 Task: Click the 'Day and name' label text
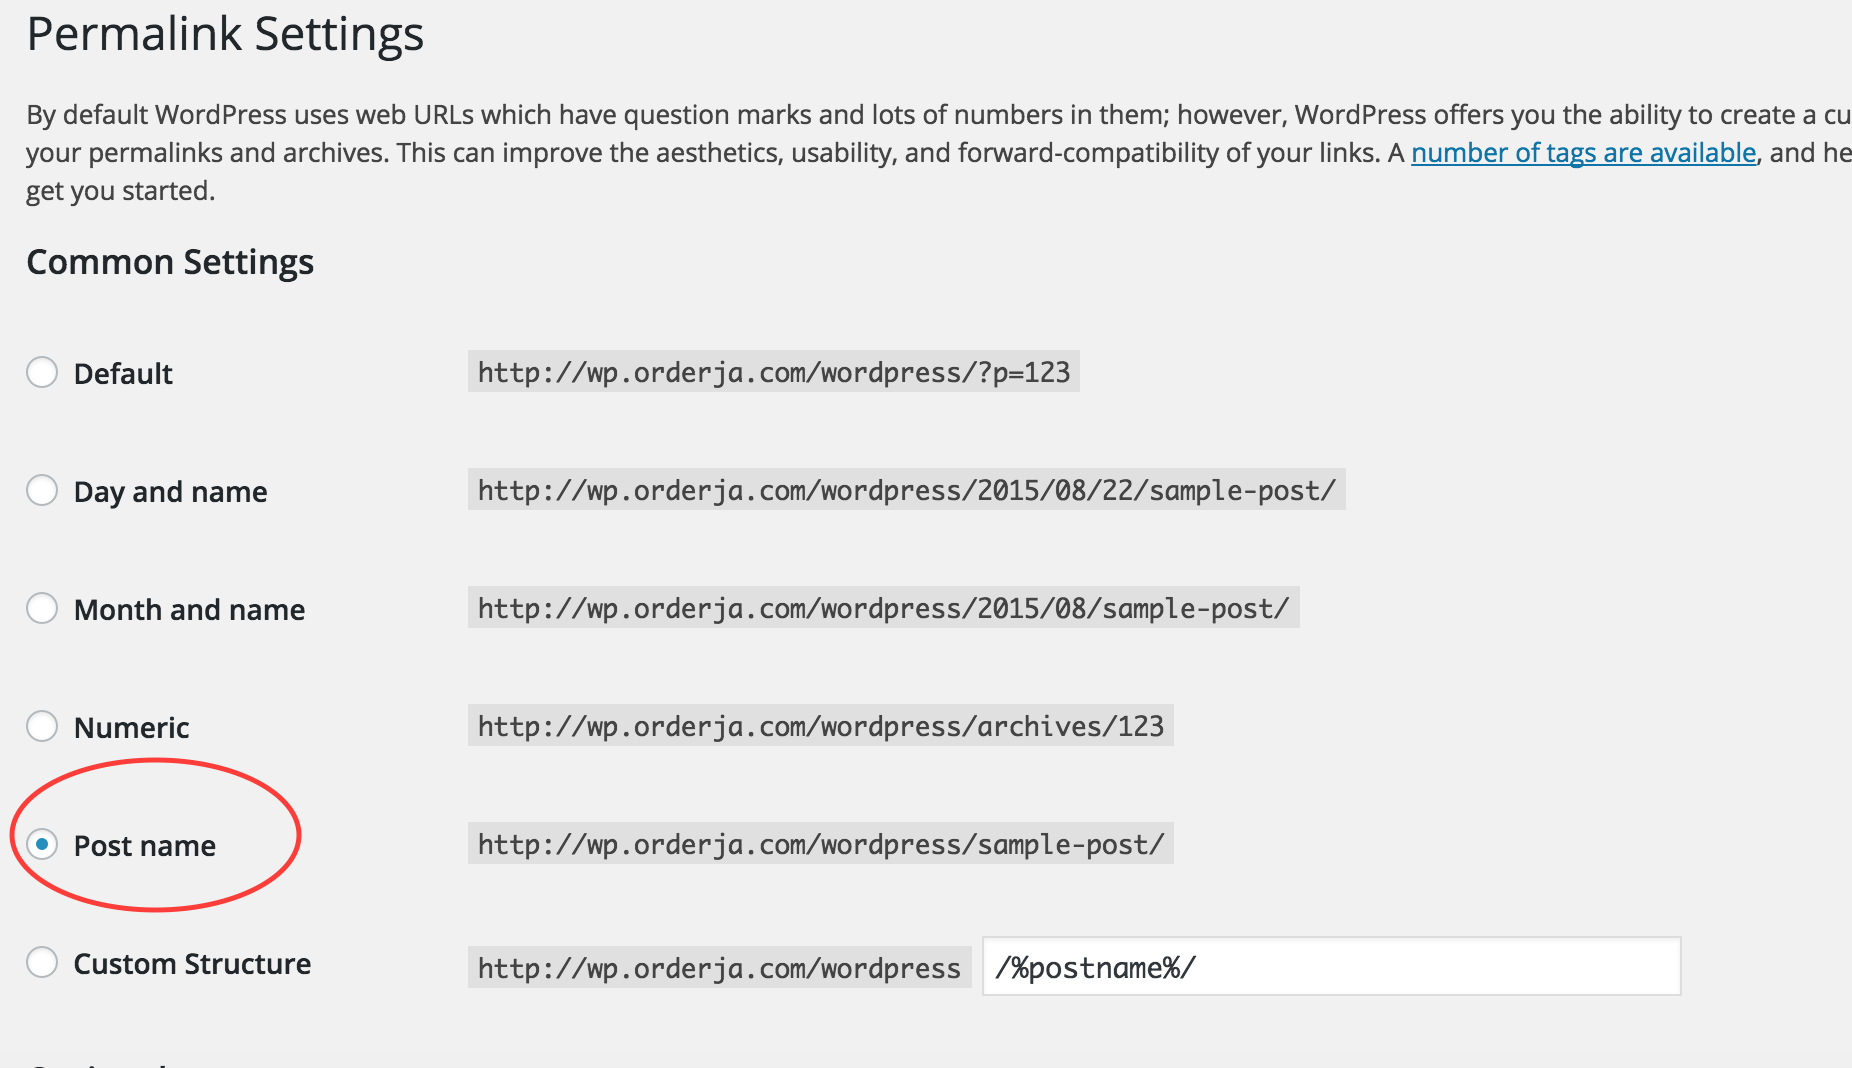coord(170,492)
